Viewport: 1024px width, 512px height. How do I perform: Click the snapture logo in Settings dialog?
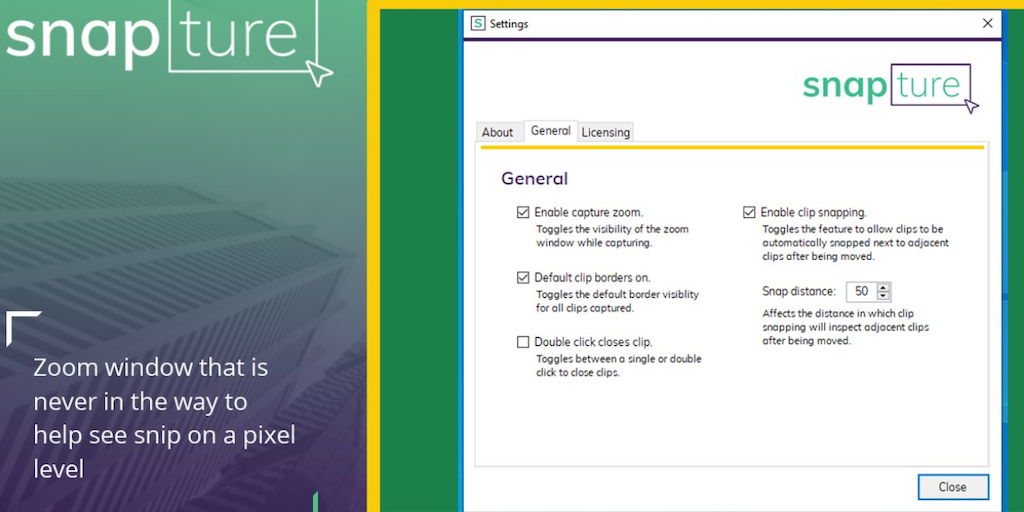tap(891, 88)
